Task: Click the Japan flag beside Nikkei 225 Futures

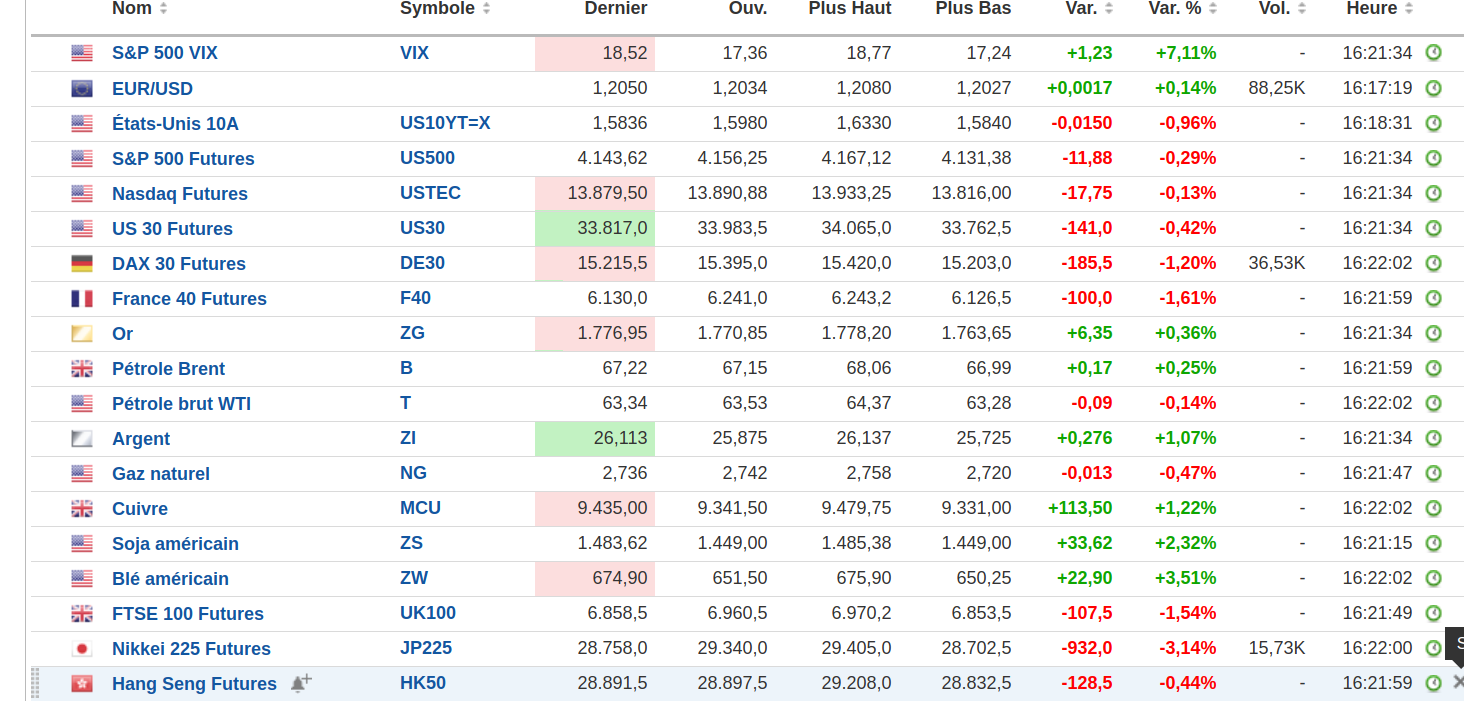Action: 82,649
